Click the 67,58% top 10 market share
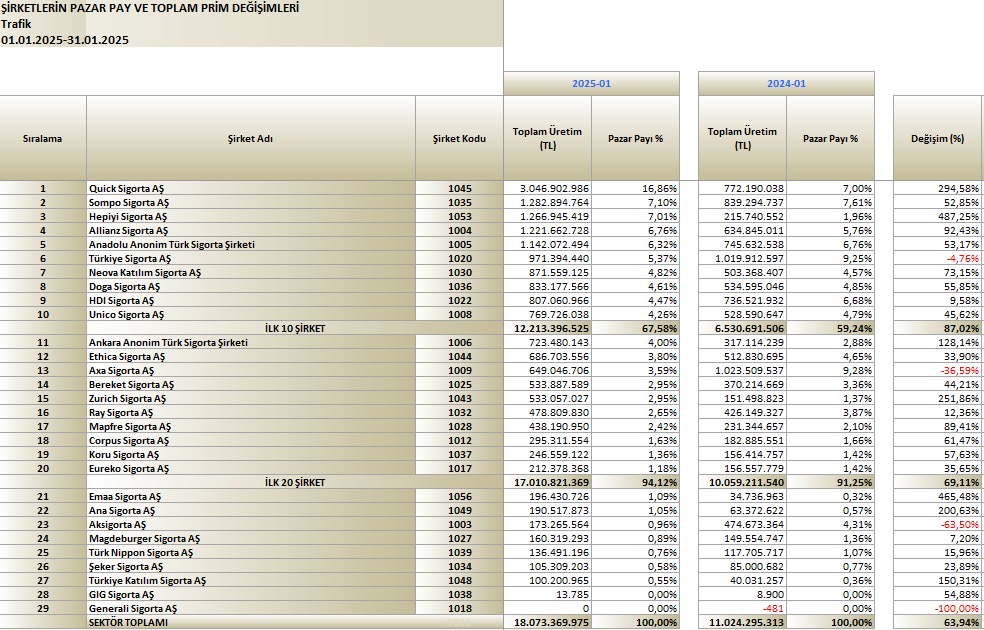The height and width of the screenshot is (630, 984). point(636,328)
